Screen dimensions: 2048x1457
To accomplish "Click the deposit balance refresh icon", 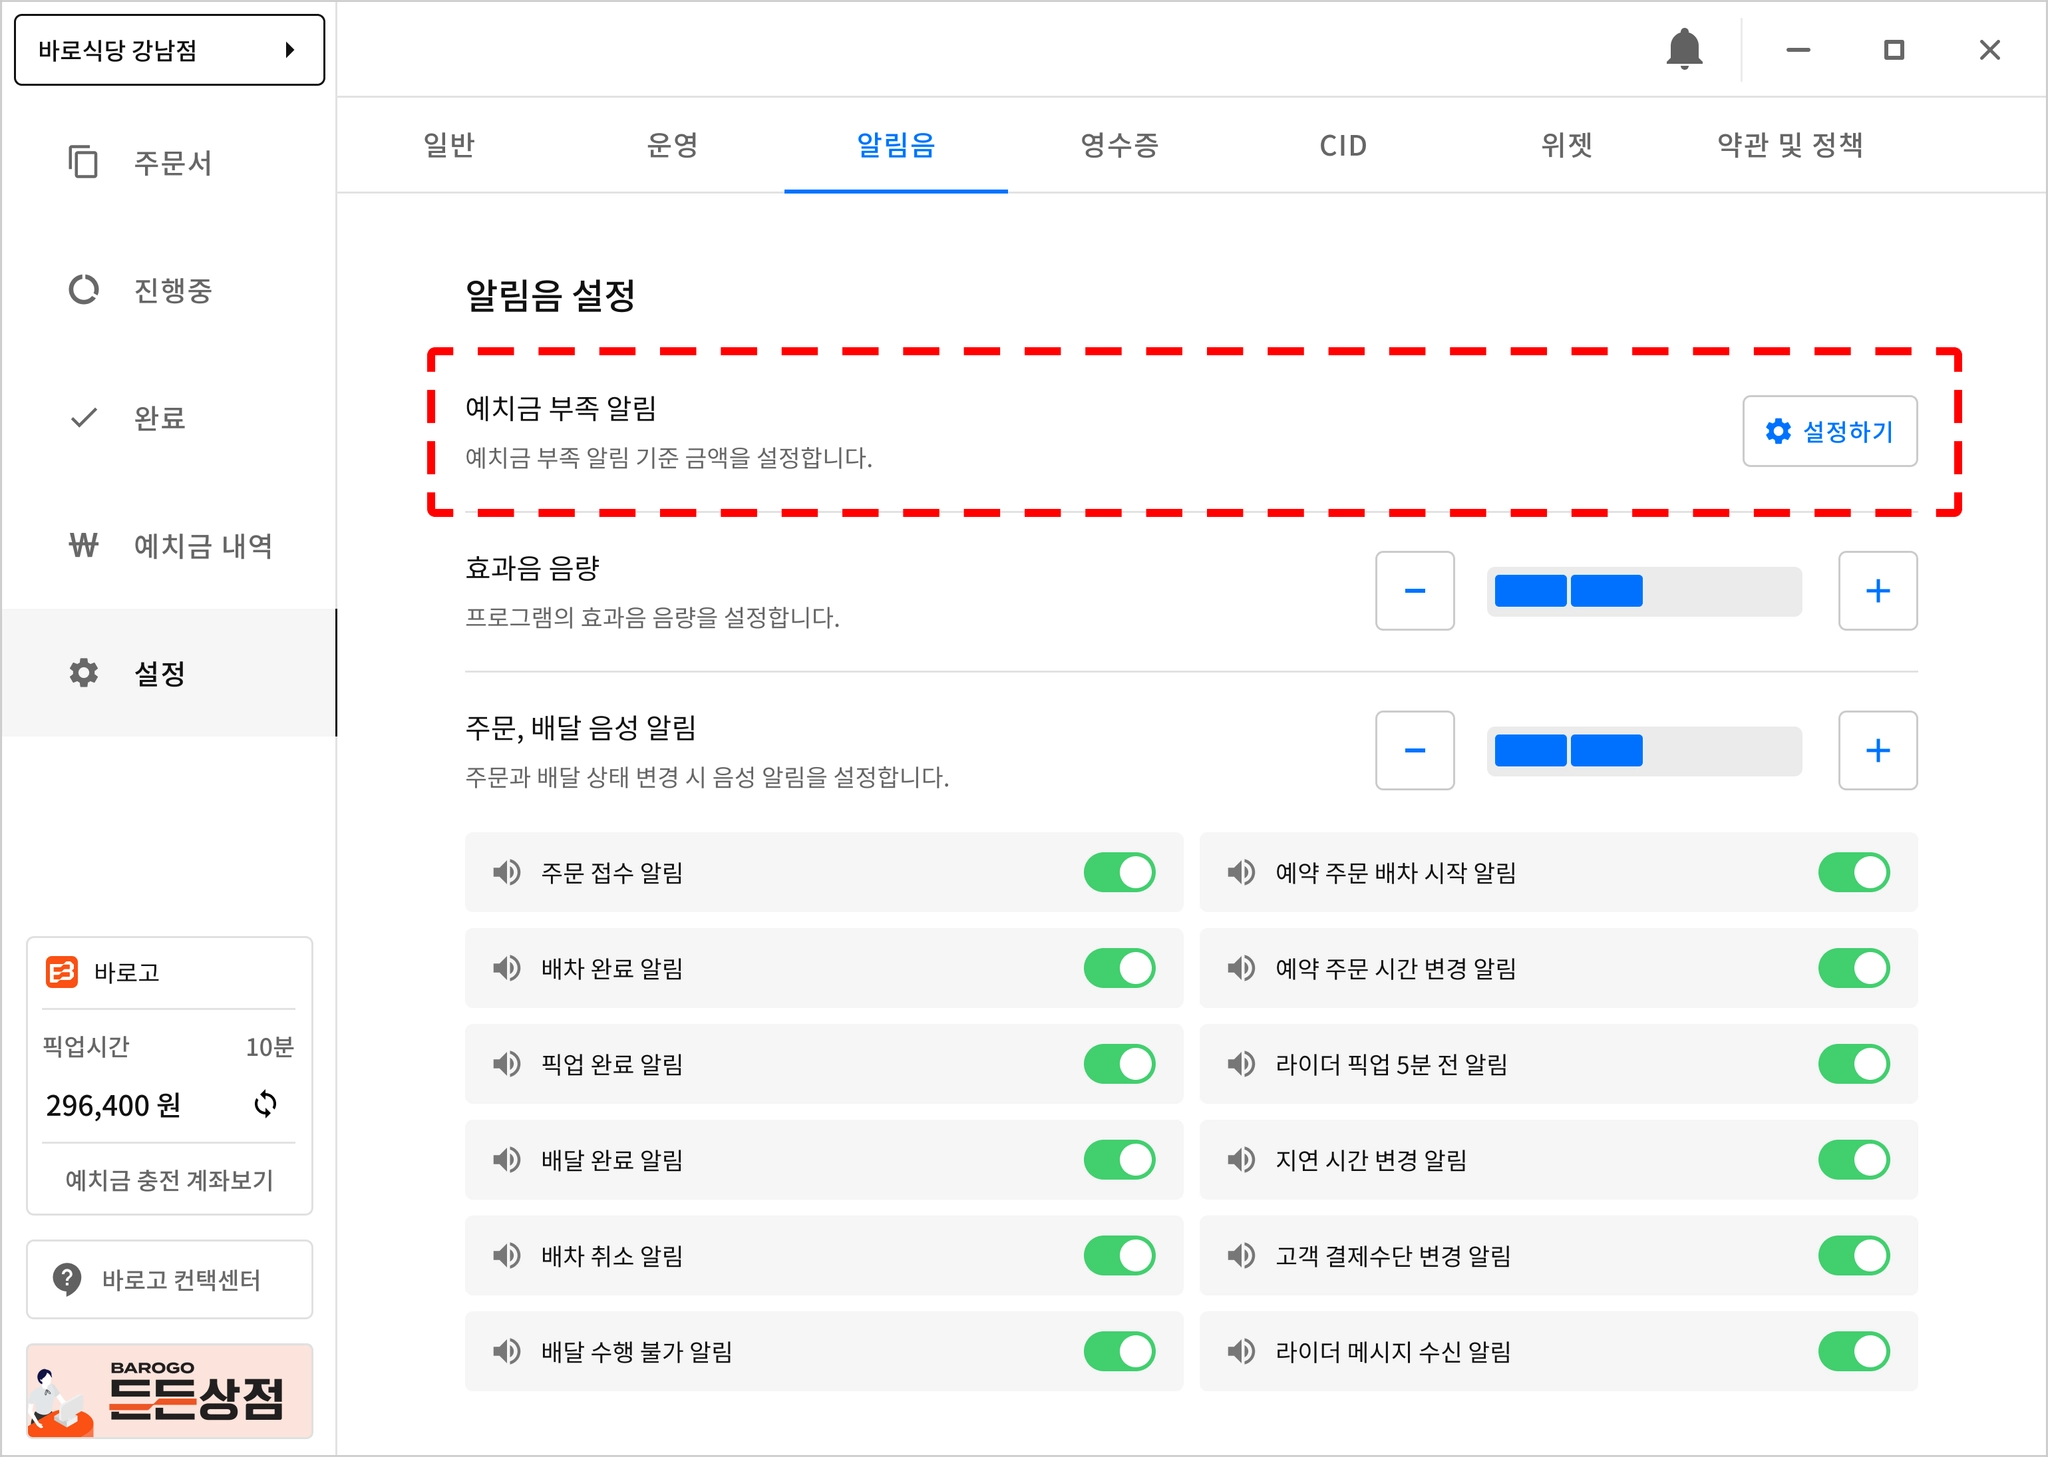I will [265, 1104].
